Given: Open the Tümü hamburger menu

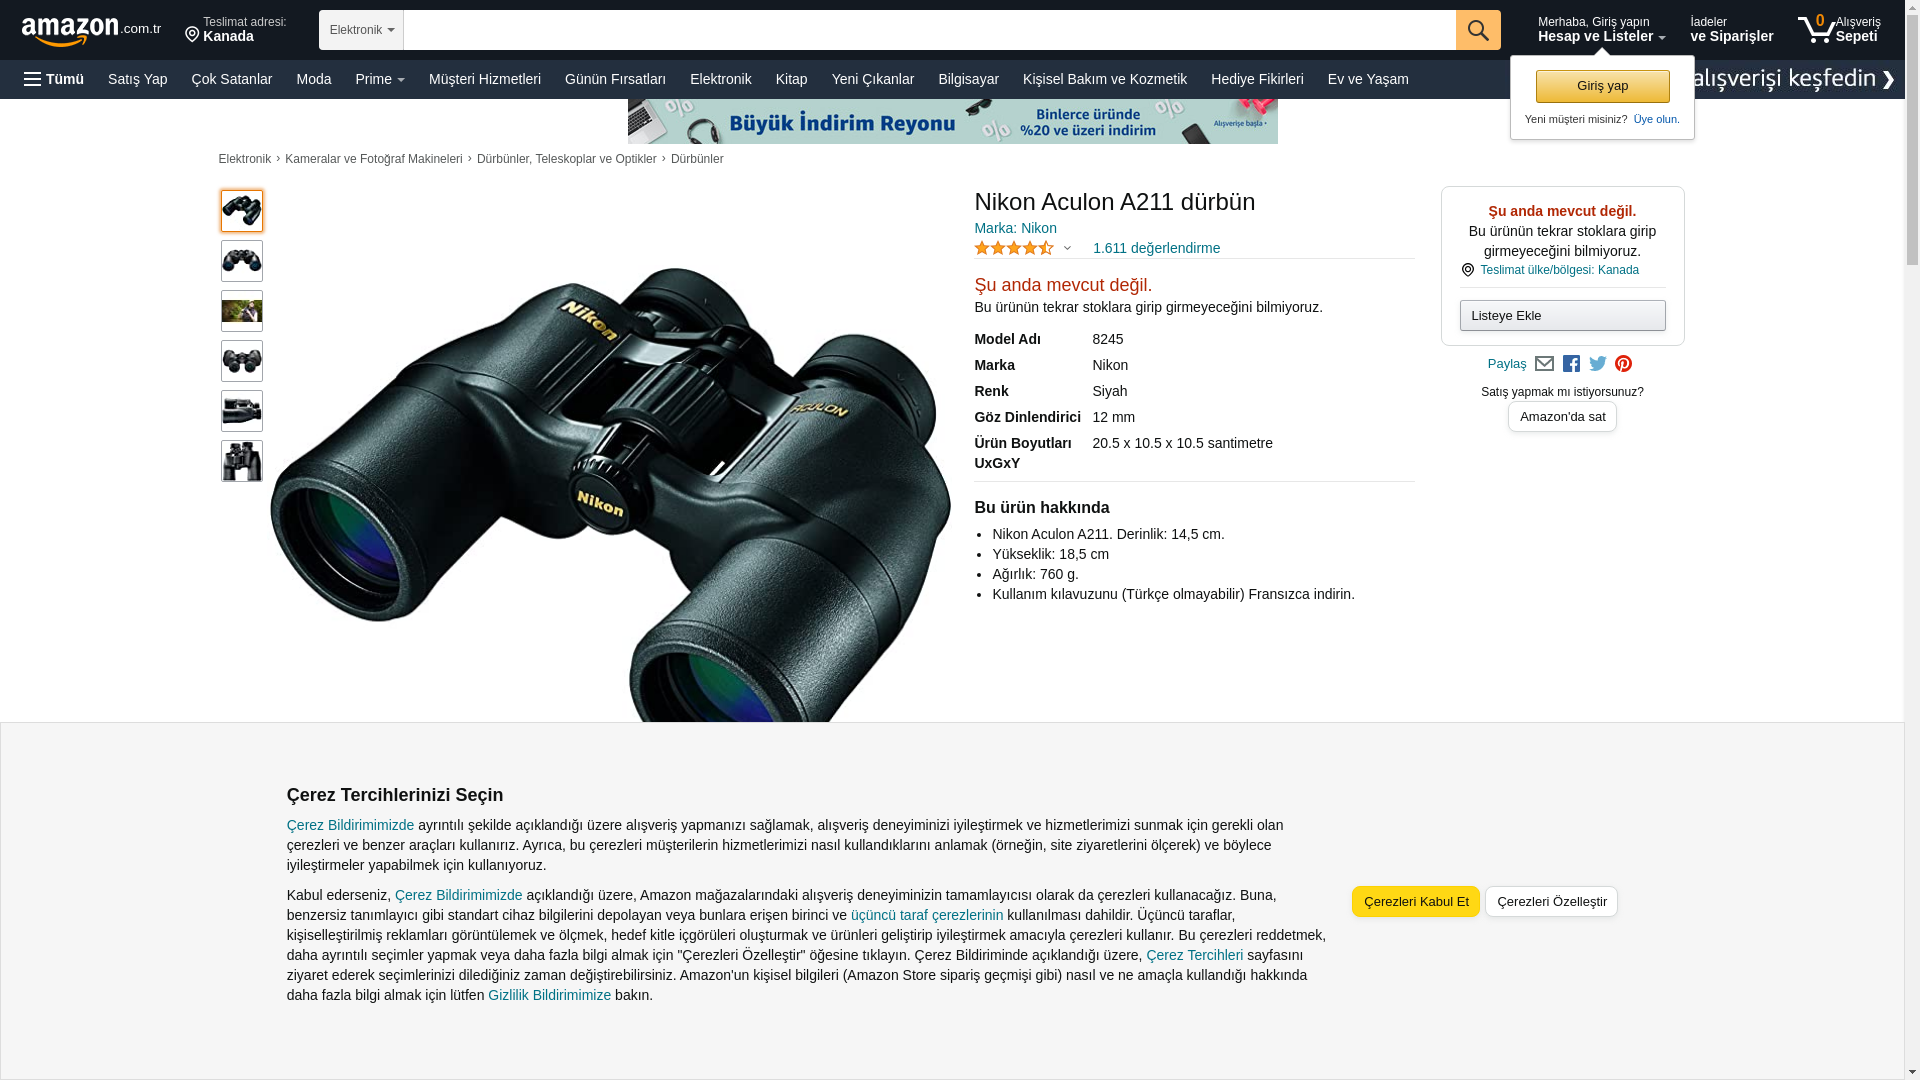Looking at the screenshot, I should [x=54, y=79].
